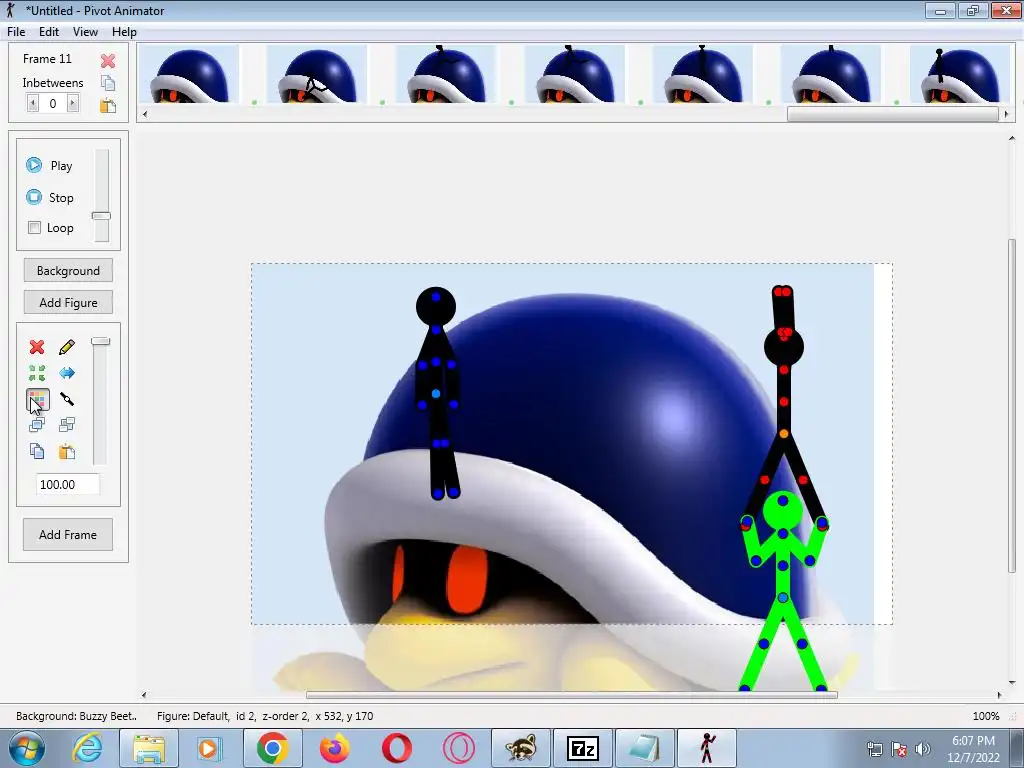Lower the figure z-order
This screenshot has height=768, width=1024.
click(x=67, y=425)
